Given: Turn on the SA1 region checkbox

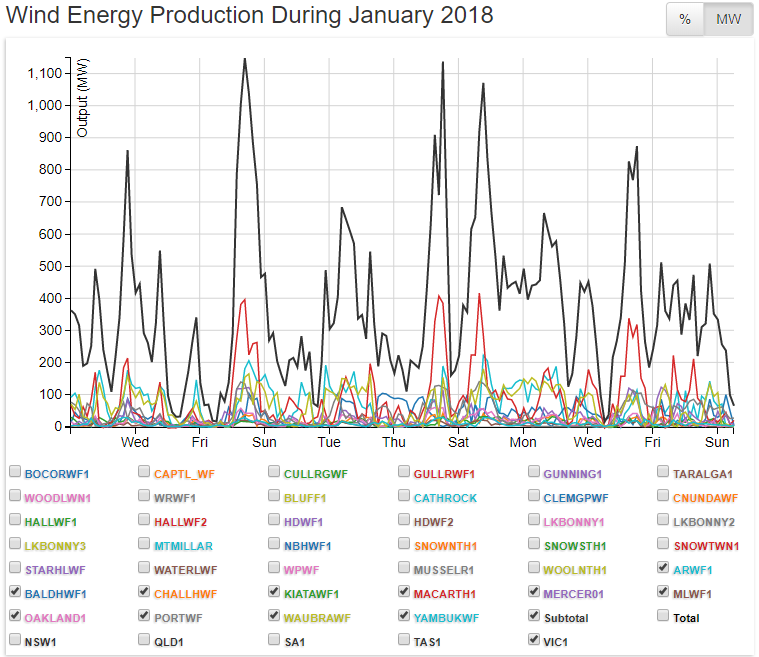Looking at the screenshot, I should click(275, 640).
